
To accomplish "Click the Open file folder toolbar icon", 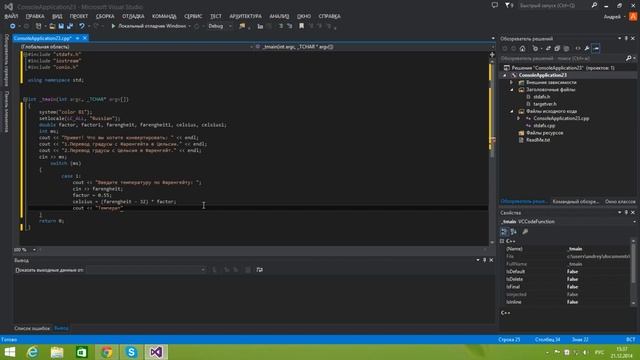I will [52, 26].
